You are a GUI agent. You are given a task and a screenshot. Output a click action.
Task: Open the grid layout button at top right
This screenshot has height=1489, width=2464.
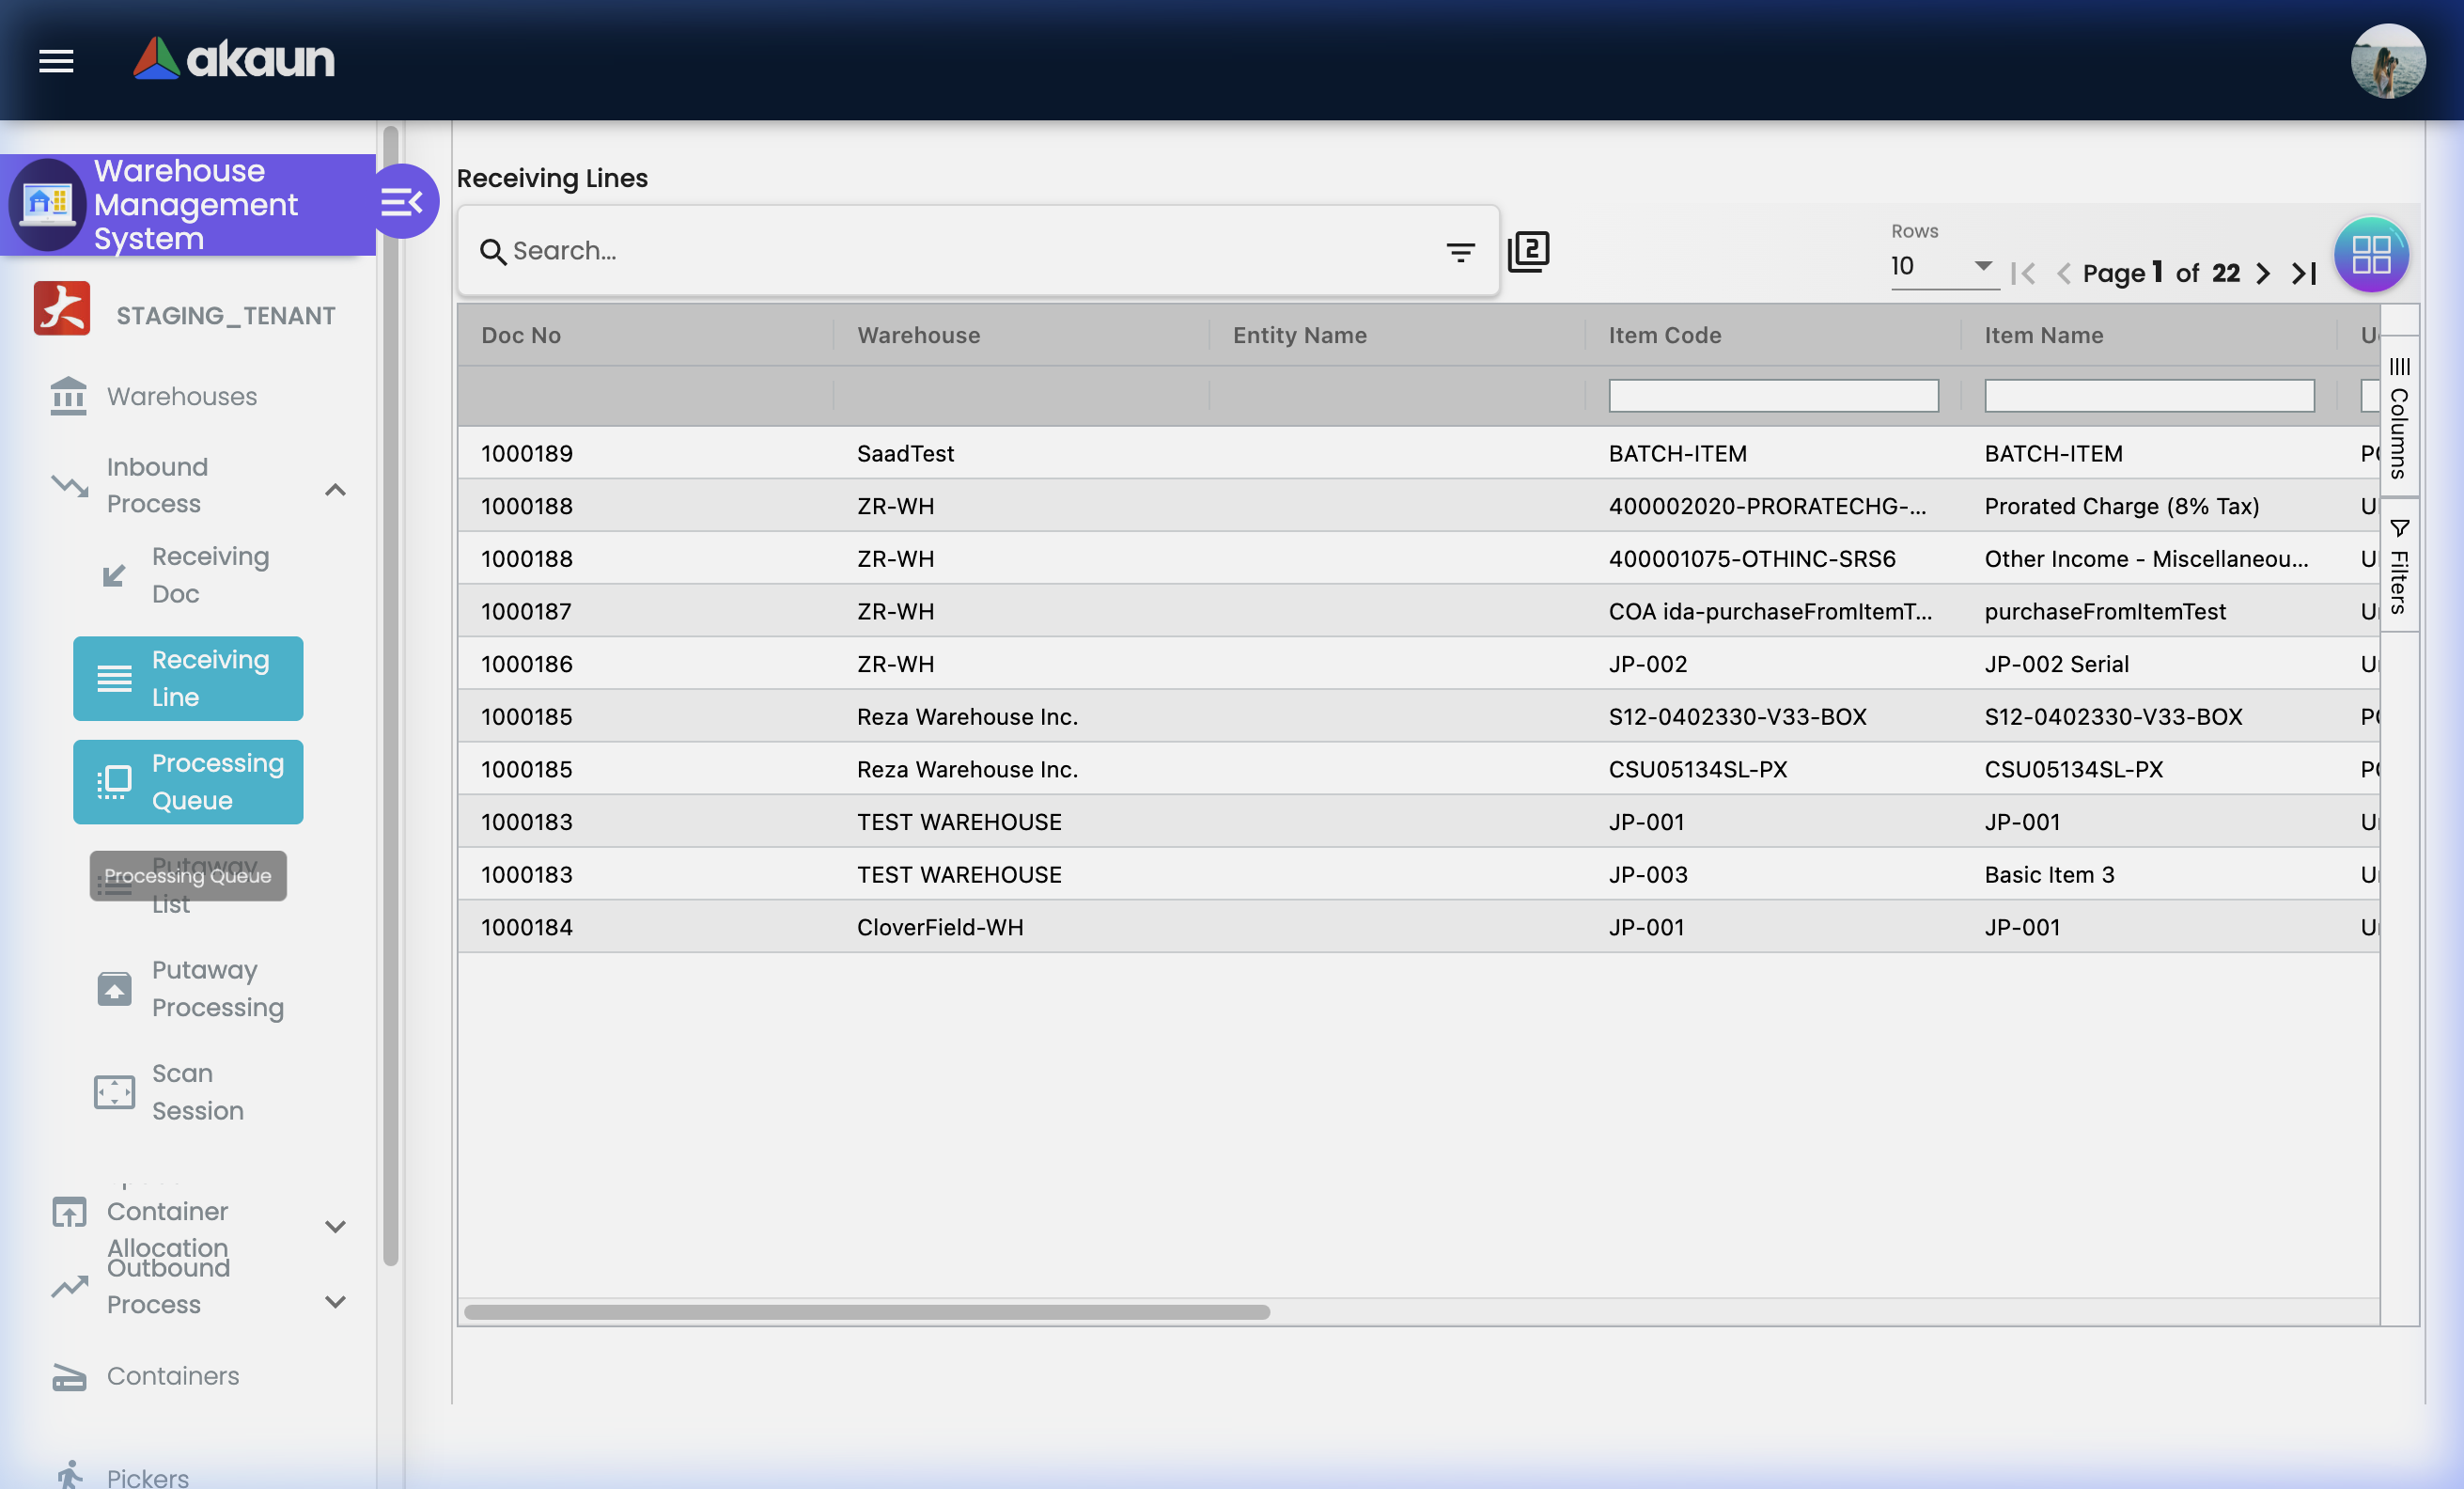point(2371,254)
